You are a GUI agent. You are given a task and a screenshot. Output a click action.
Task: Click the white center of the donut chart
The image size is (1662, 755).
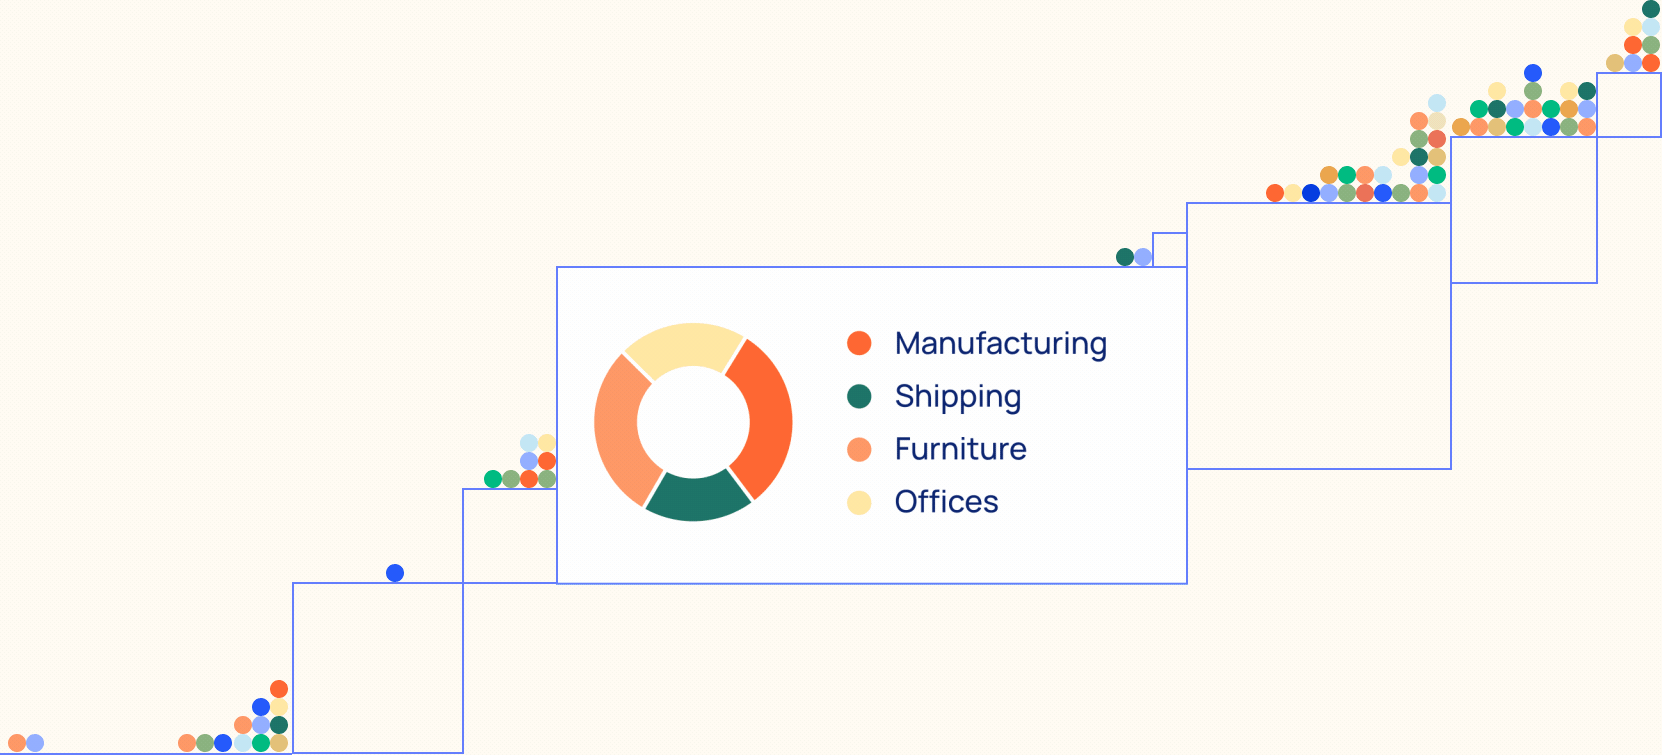click(x=693, y=422)
